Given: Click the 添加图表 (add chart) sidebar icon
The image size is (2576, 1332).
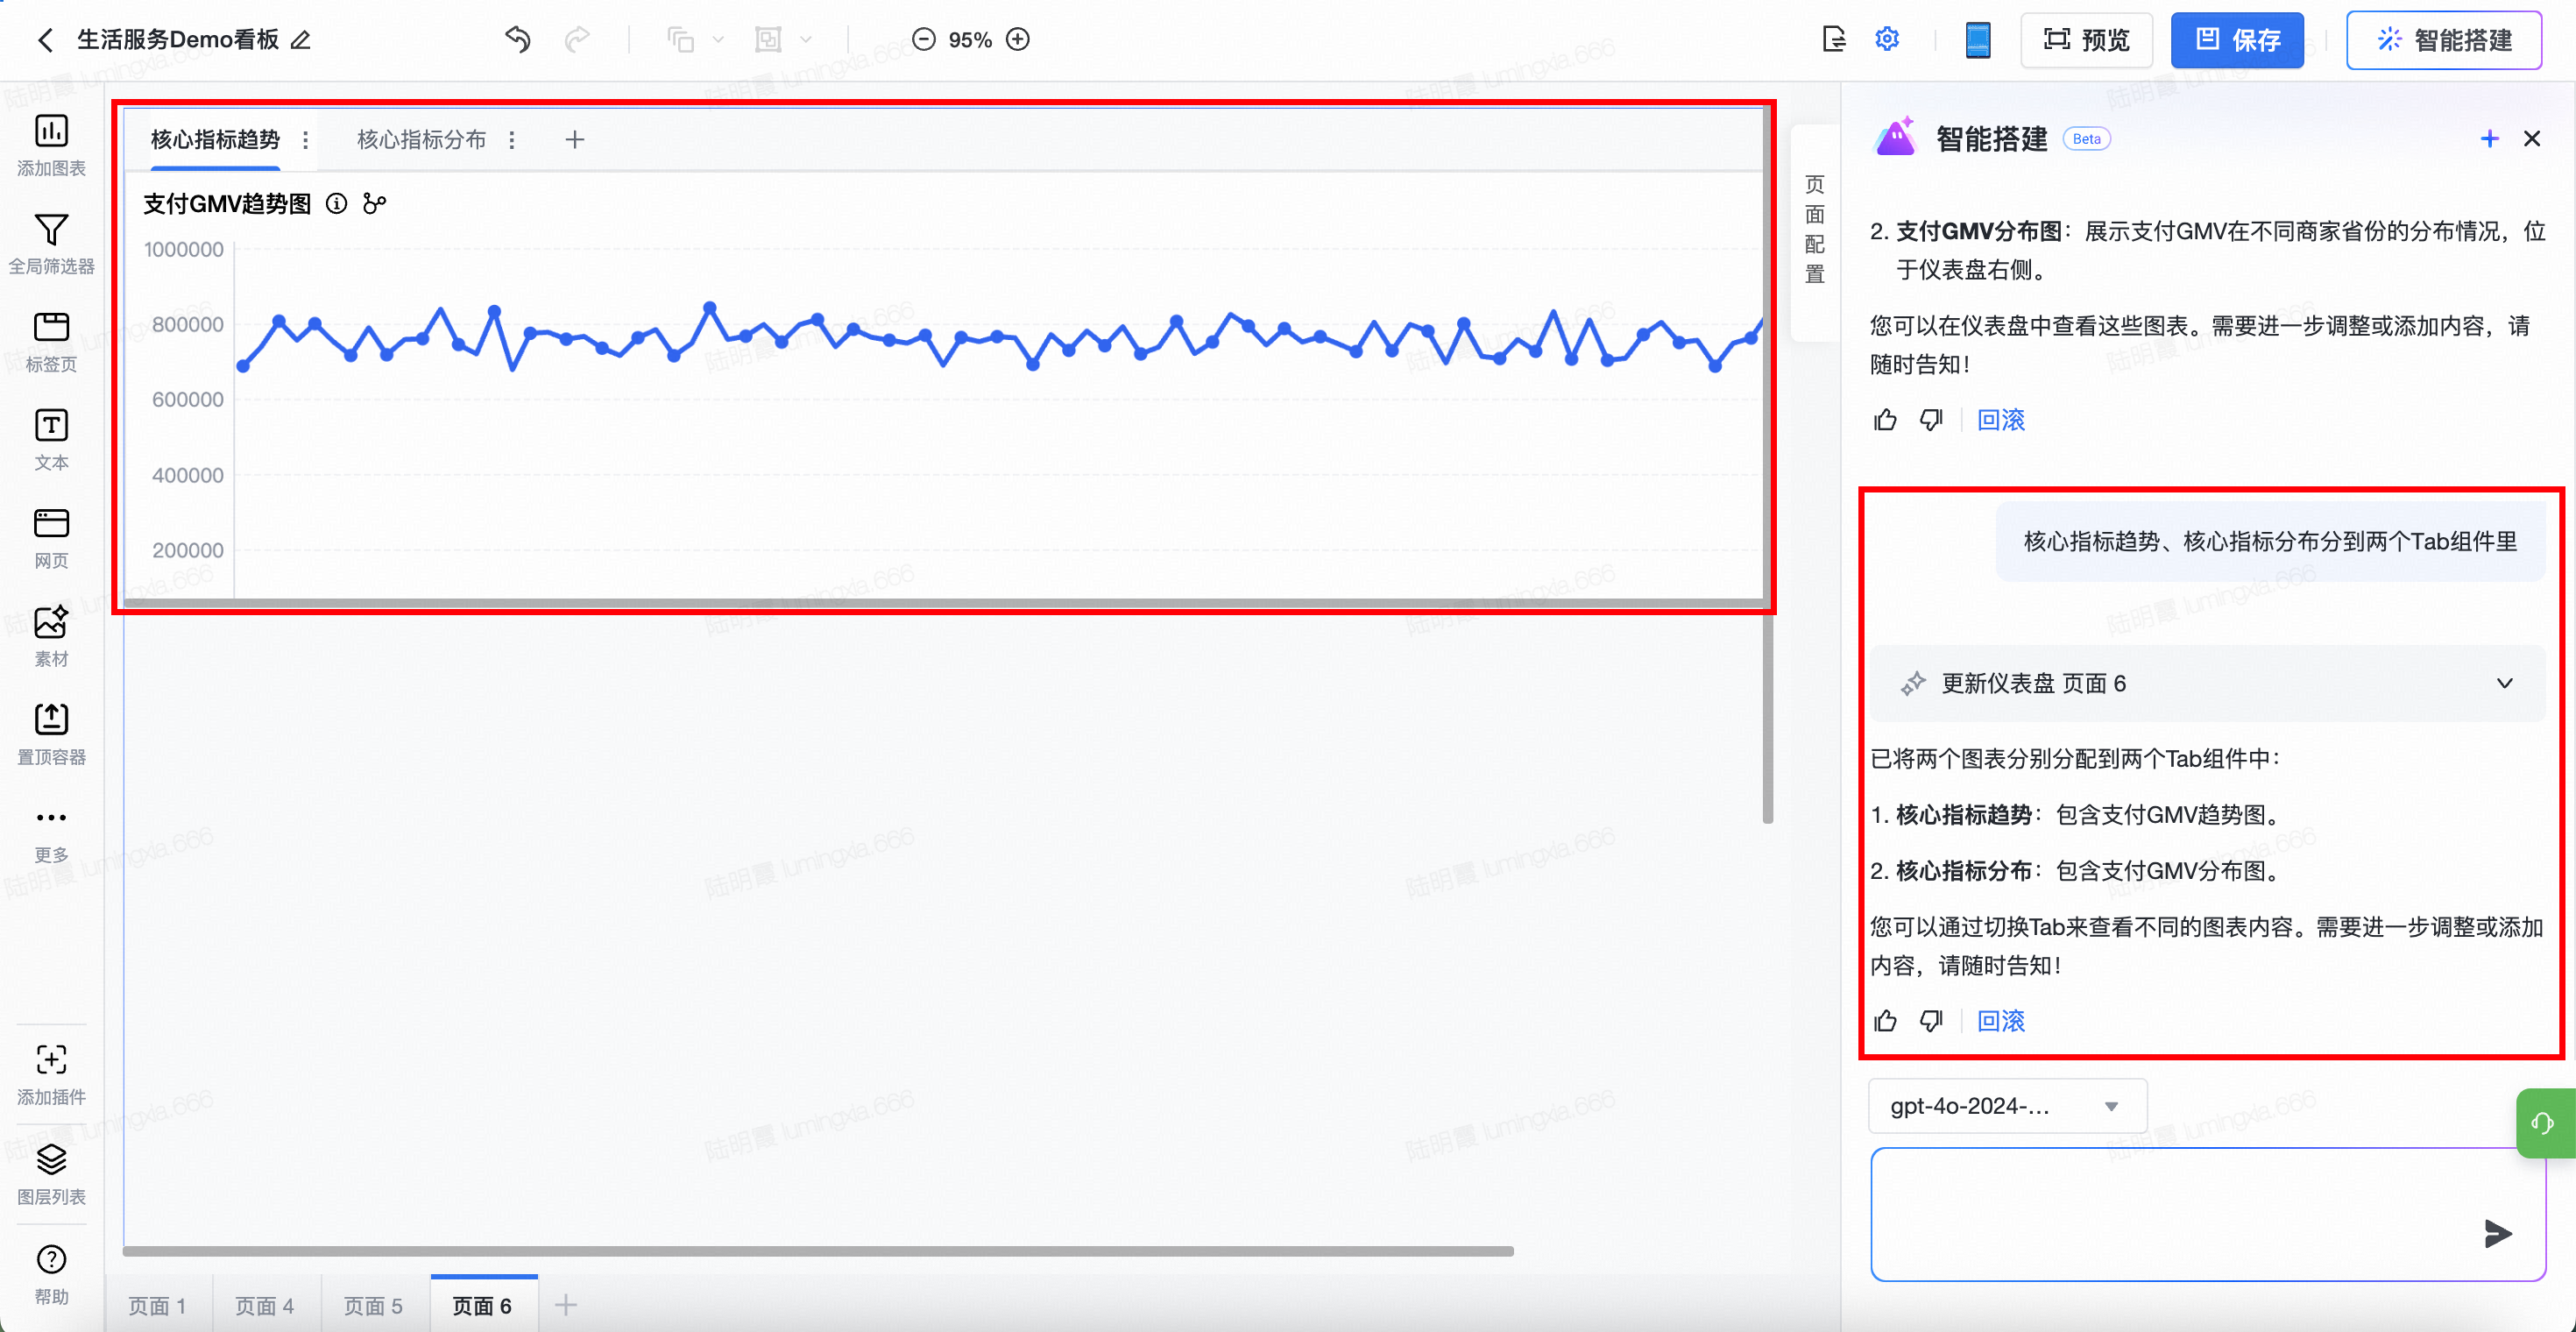Looking at the screenshot, I should coord(51,132).
